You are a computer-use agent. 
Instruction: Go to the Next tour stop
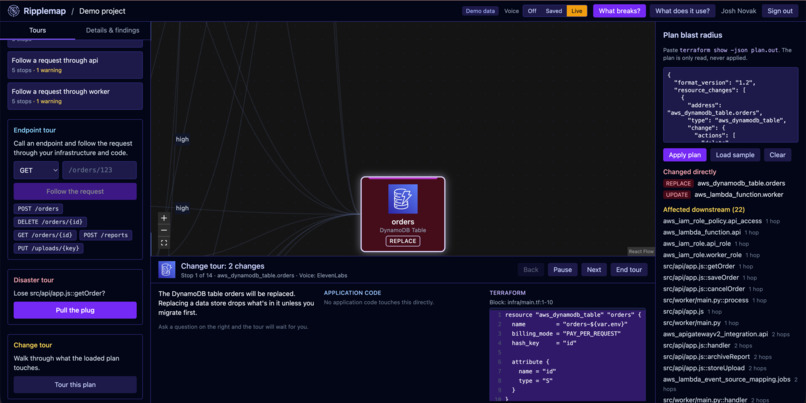(x=594, y=269)
